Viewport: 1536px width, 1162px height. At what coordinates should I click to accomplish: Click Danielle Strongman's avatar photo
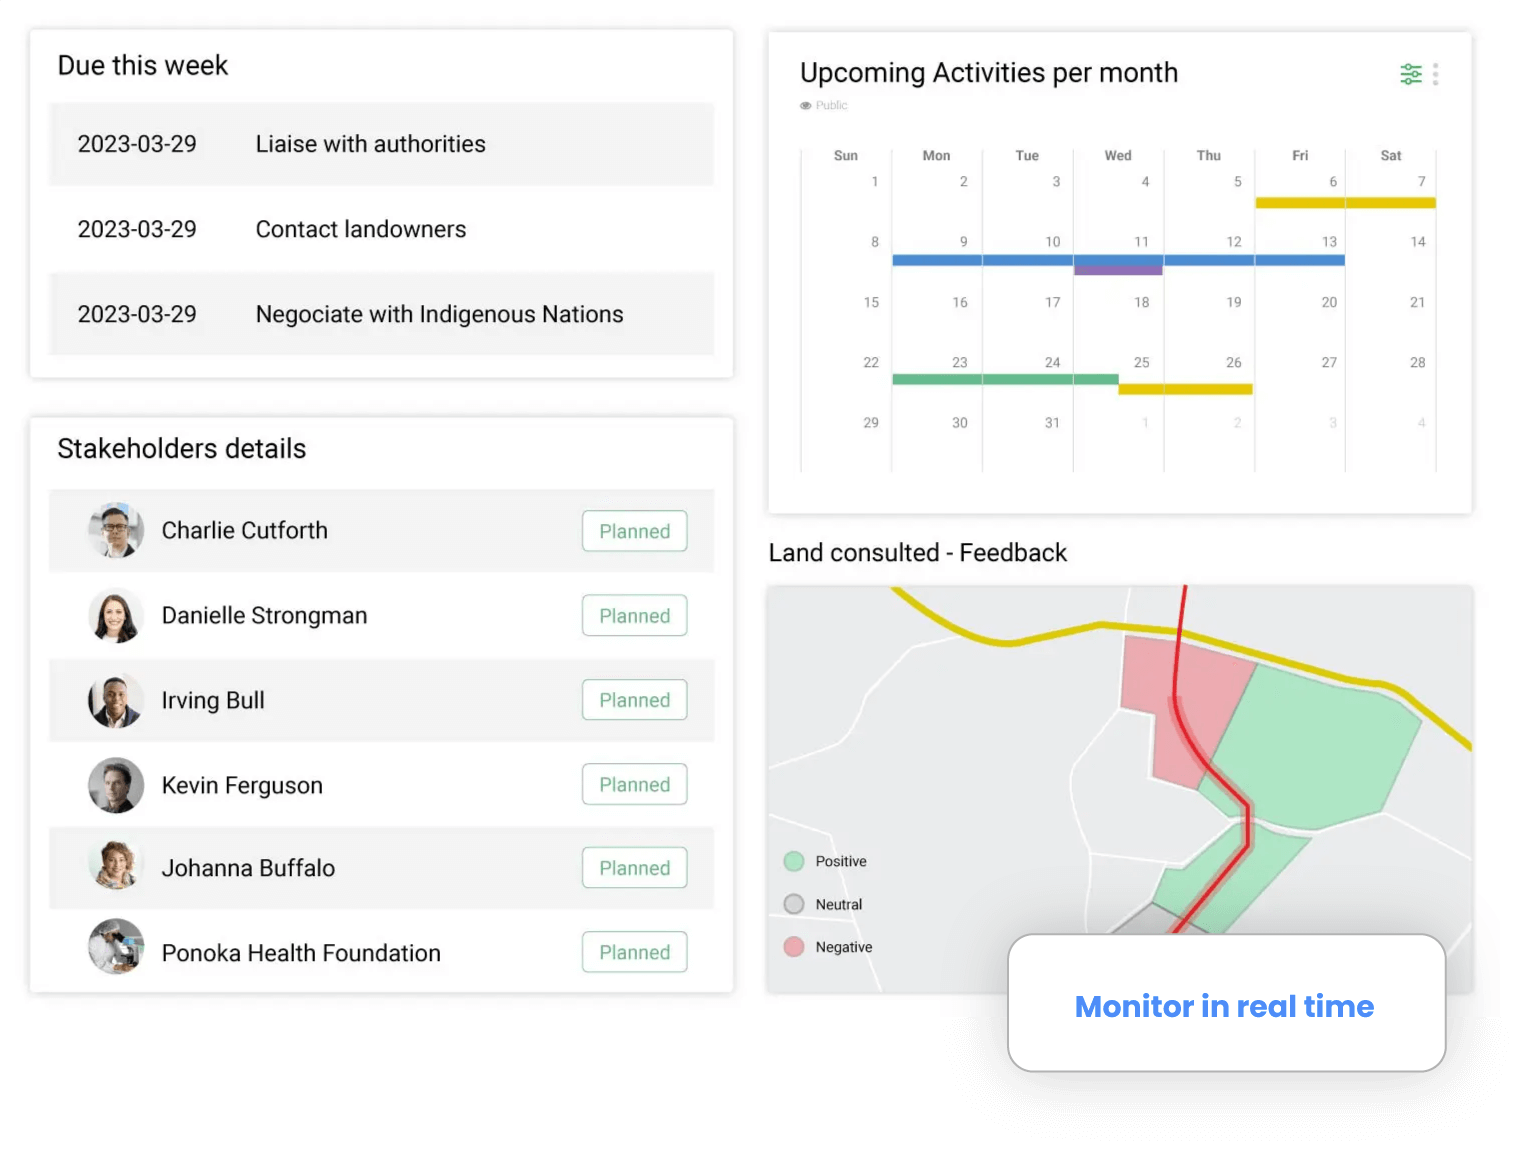pos(116,615)
